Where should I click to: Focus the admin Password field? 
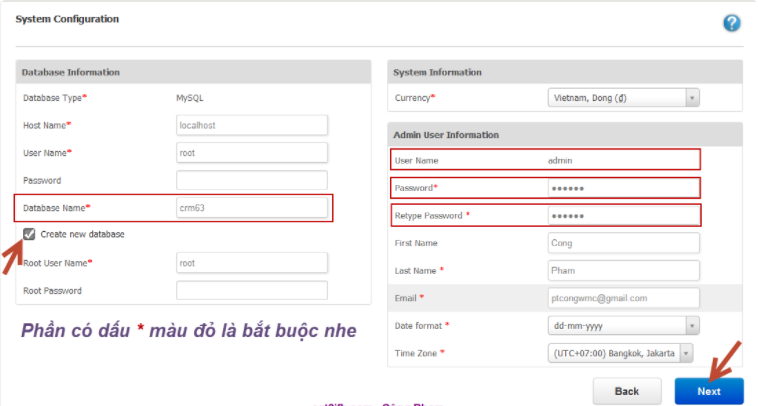tap(623, 188)
